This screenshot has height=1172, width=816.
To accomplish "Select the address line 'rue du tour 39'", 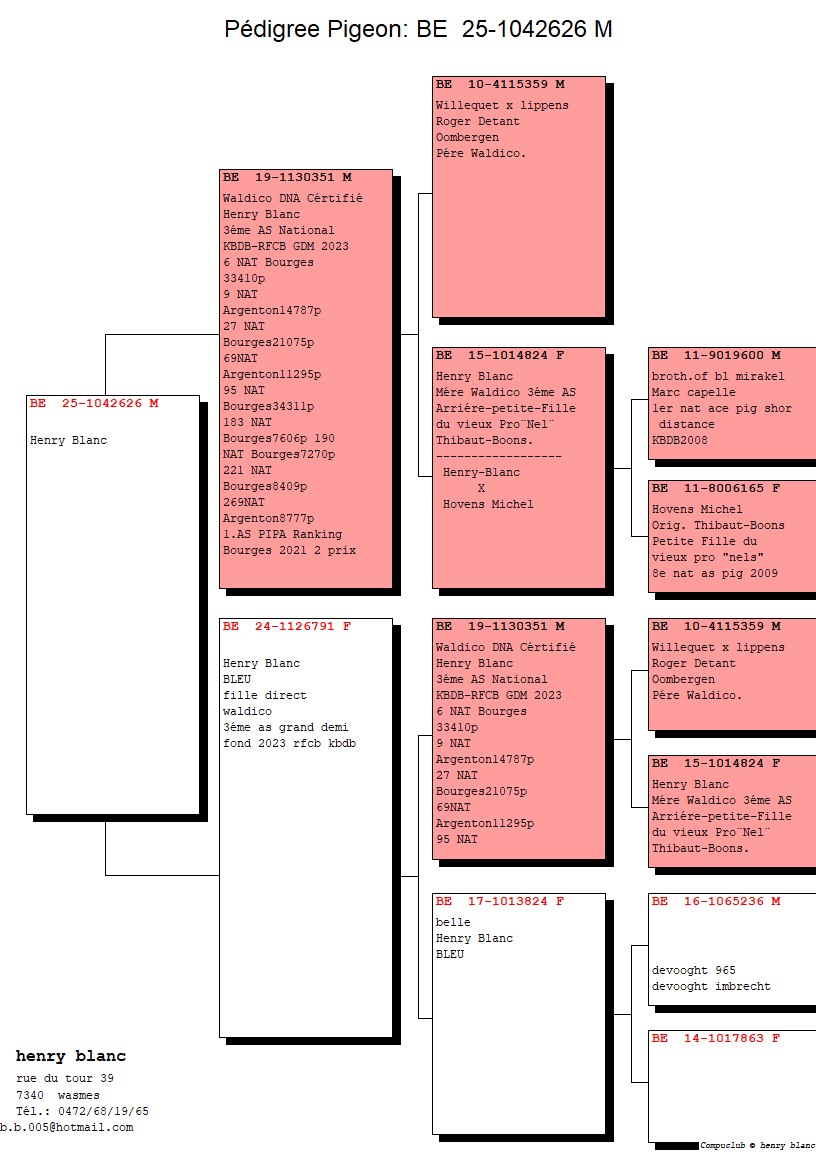I will [x=65, y=1078].
